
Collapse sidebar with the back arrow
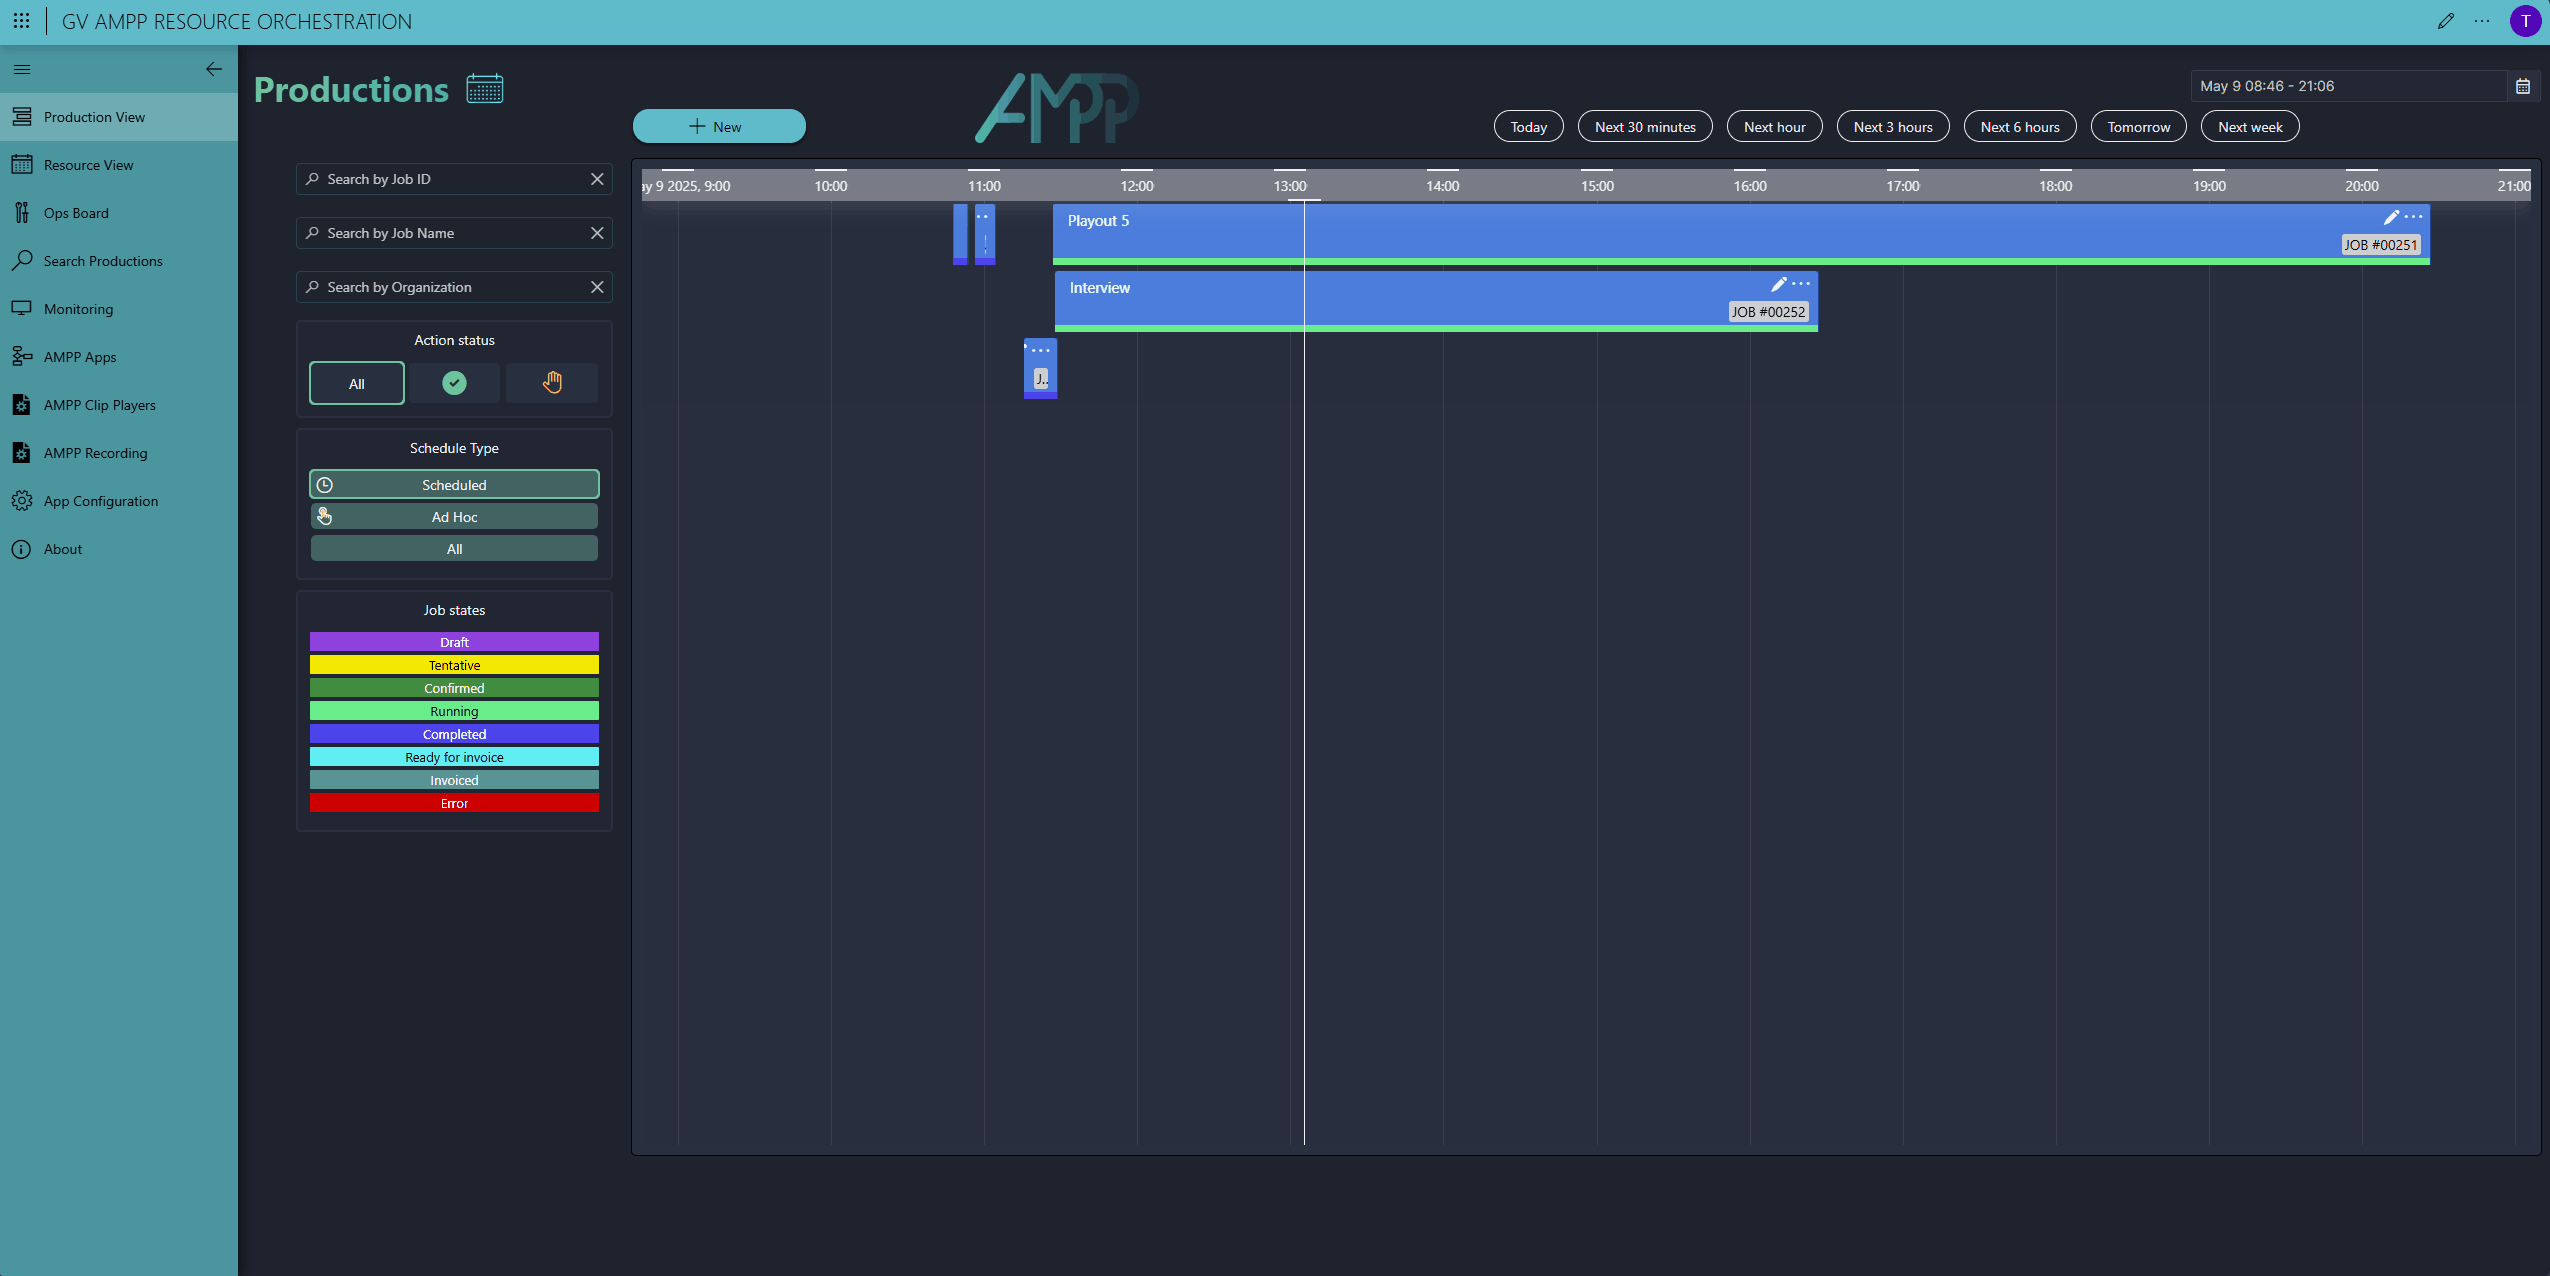coord(214,69)
